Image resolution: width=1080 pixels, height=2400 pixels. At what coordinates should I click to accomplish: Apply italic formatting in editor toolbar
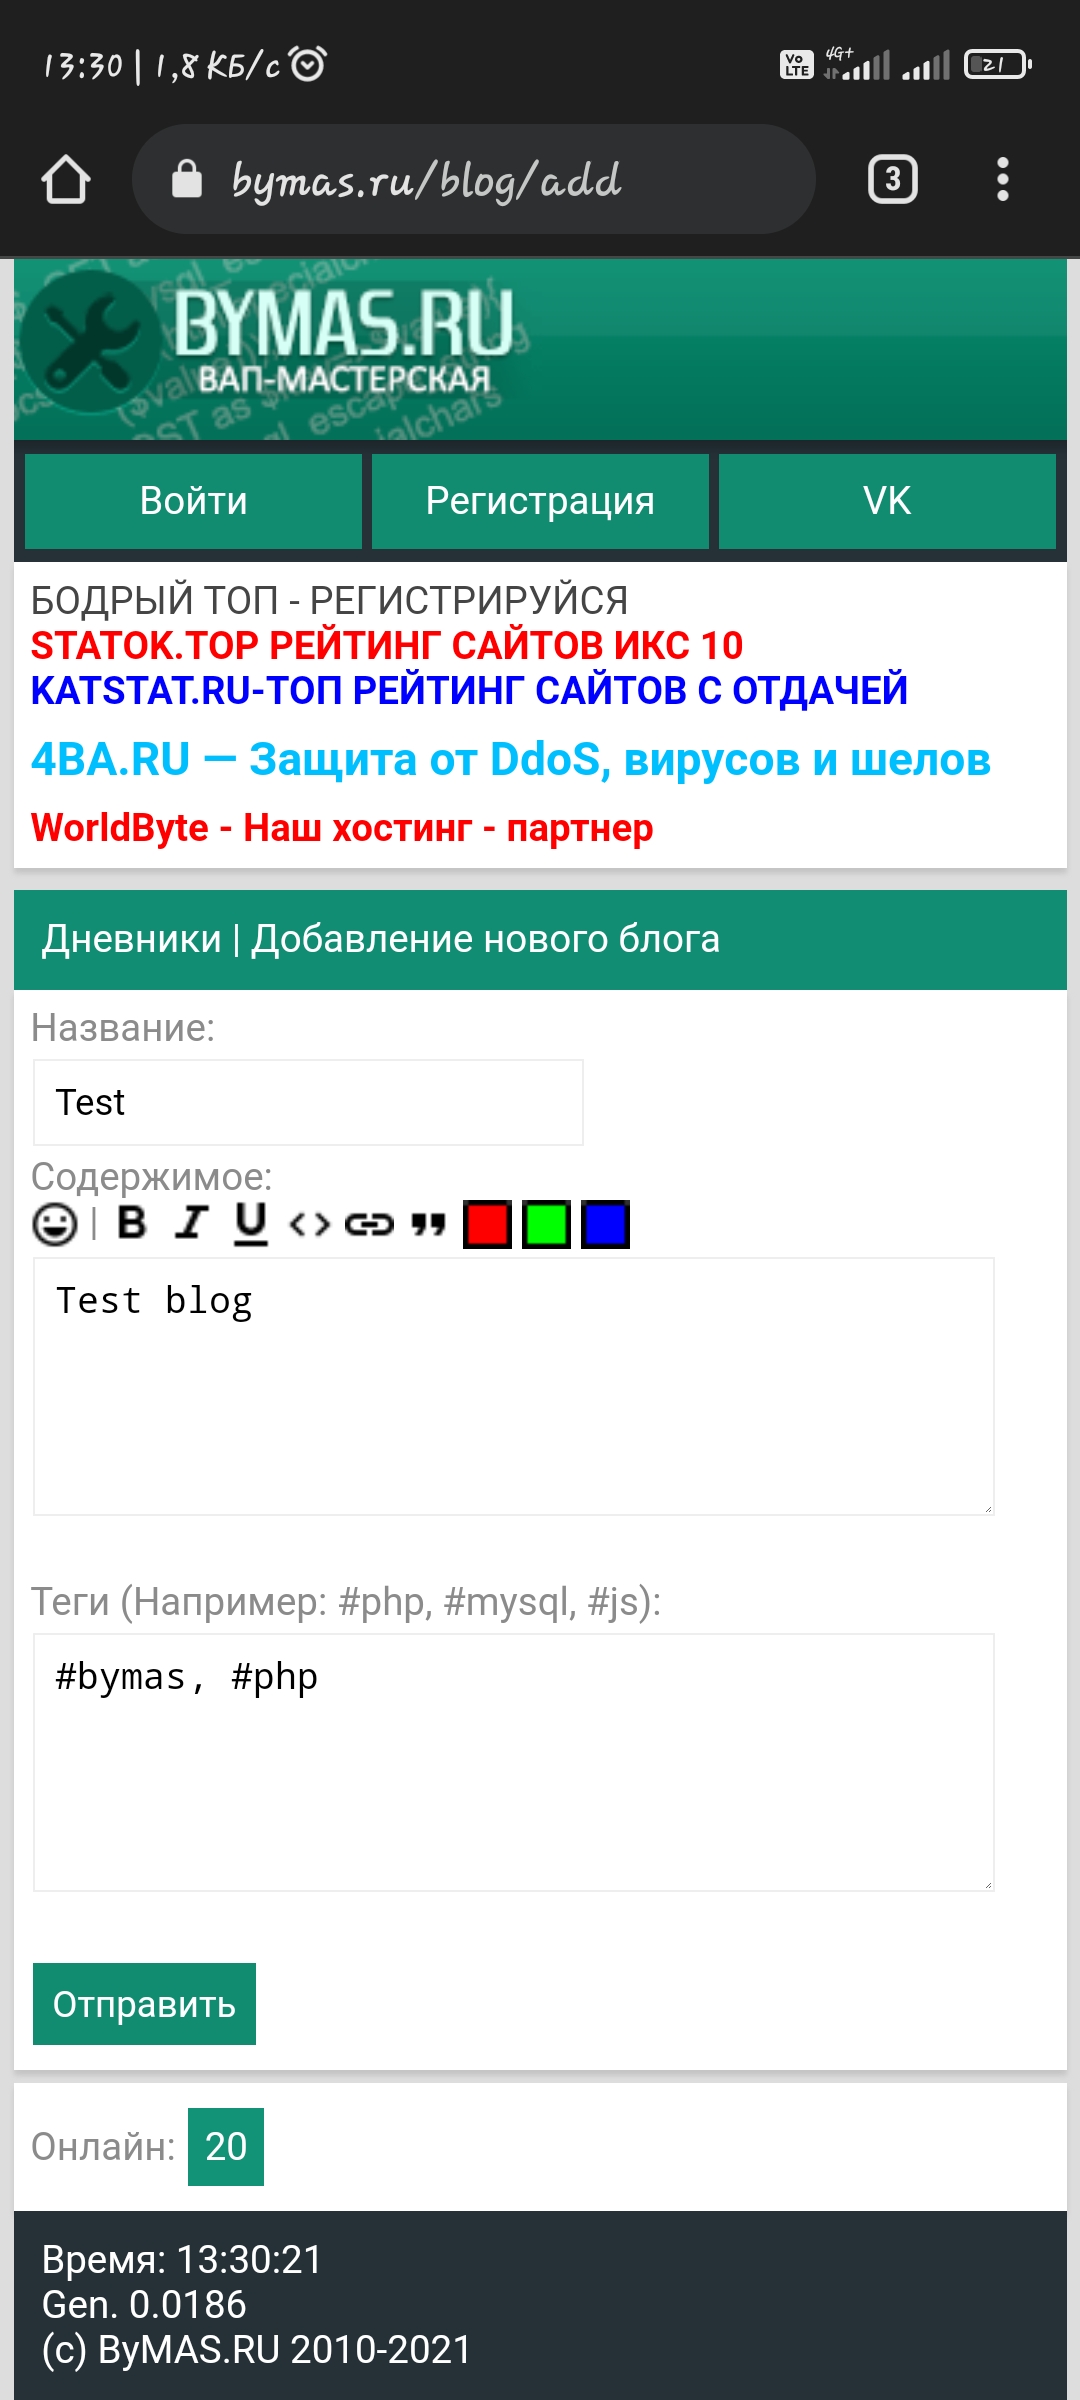[191, 1223]
